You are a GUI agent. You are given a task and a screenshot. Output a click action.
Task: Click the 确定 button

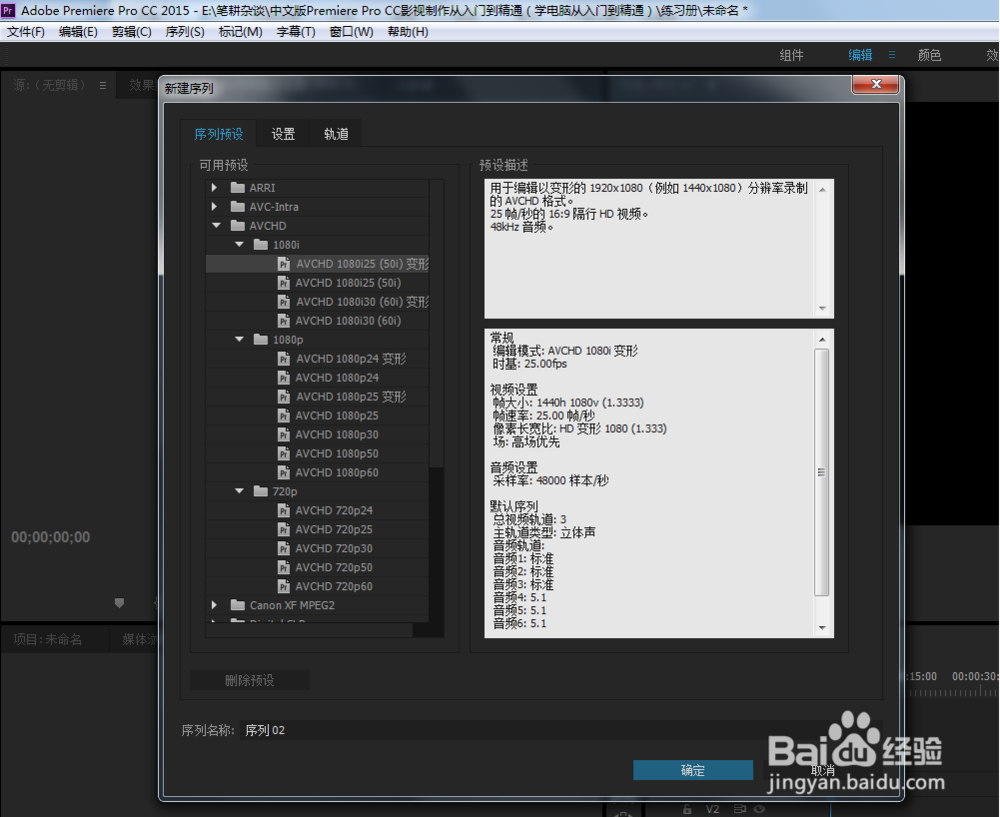[x=693, y=770]
